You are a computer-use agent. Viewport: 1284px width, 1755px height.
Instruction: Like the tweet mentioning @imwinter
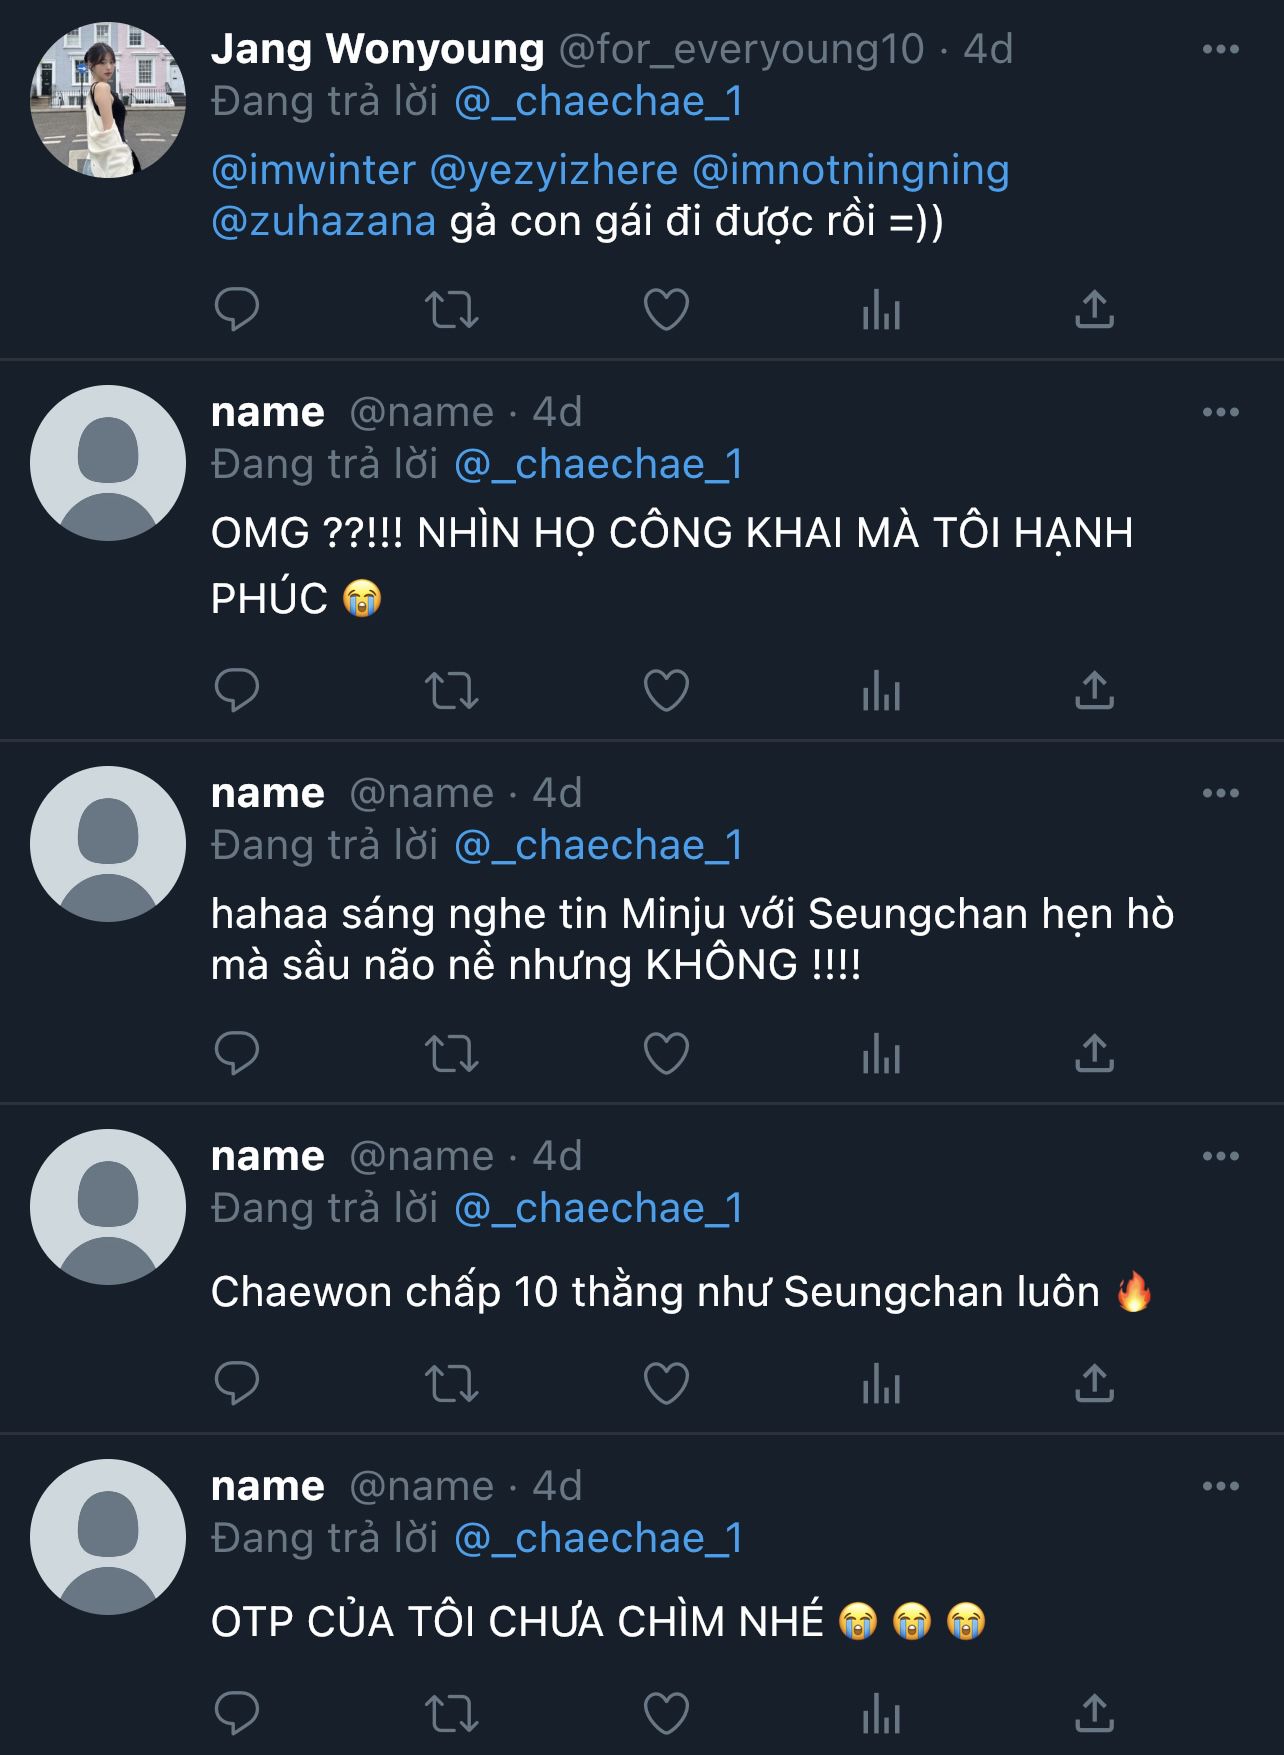tap(666, 309)
